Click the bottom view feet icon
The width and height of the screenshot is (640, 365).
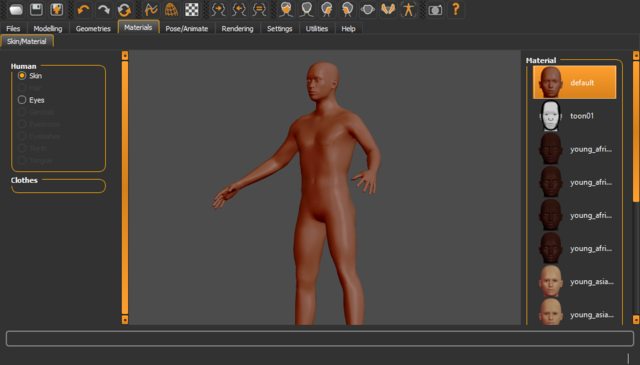coord(388,9)
